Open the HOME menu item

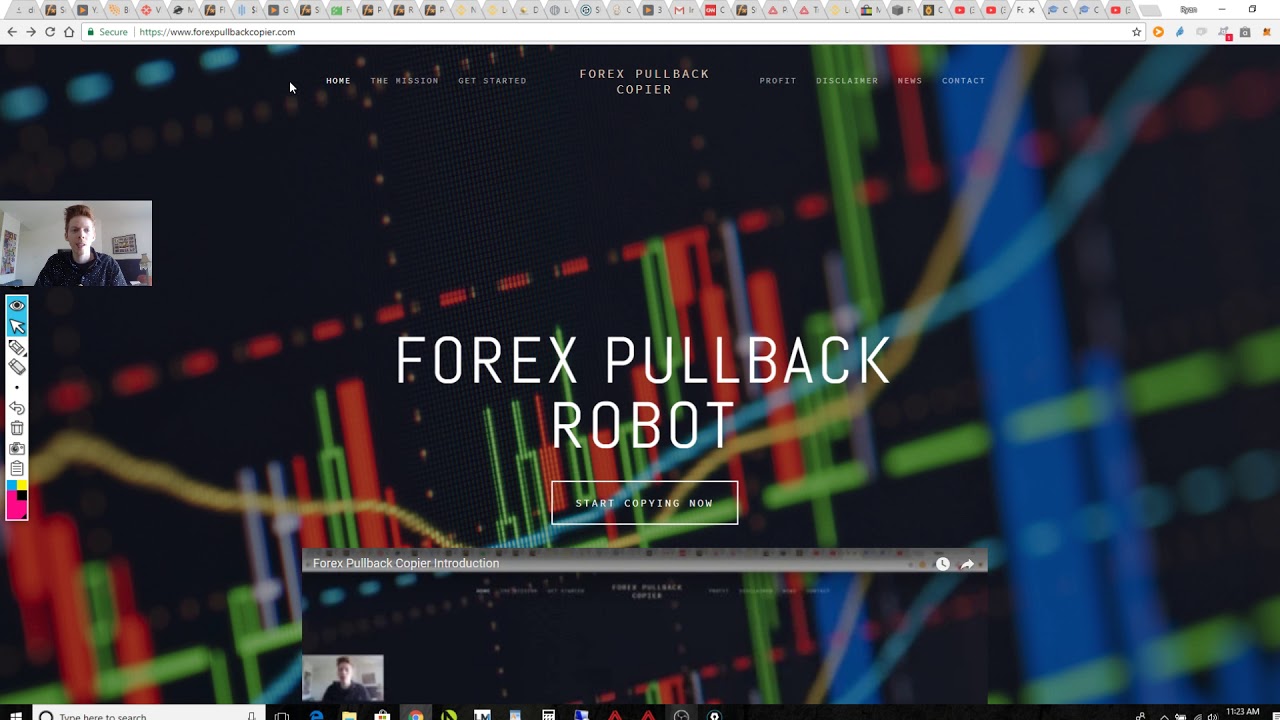pos(338,81)
